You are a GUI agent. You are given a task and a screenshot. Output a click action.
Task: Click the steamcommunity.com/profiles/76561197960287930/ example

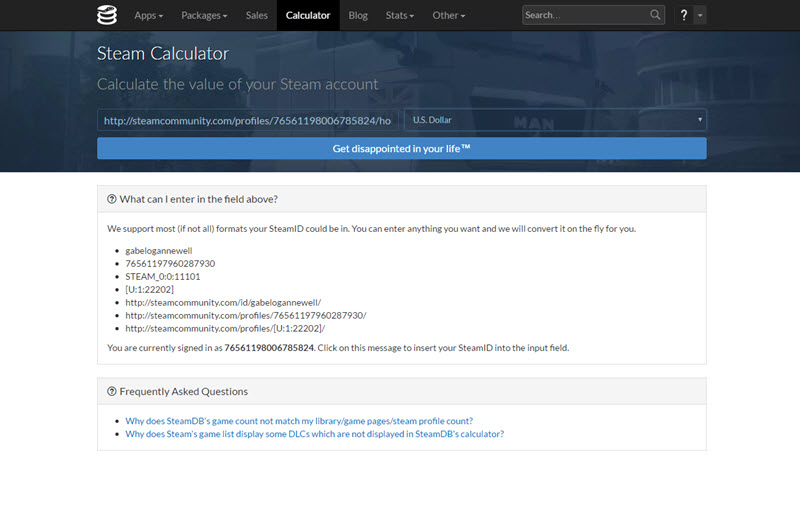pyautogui.click(x=246, y=316)
